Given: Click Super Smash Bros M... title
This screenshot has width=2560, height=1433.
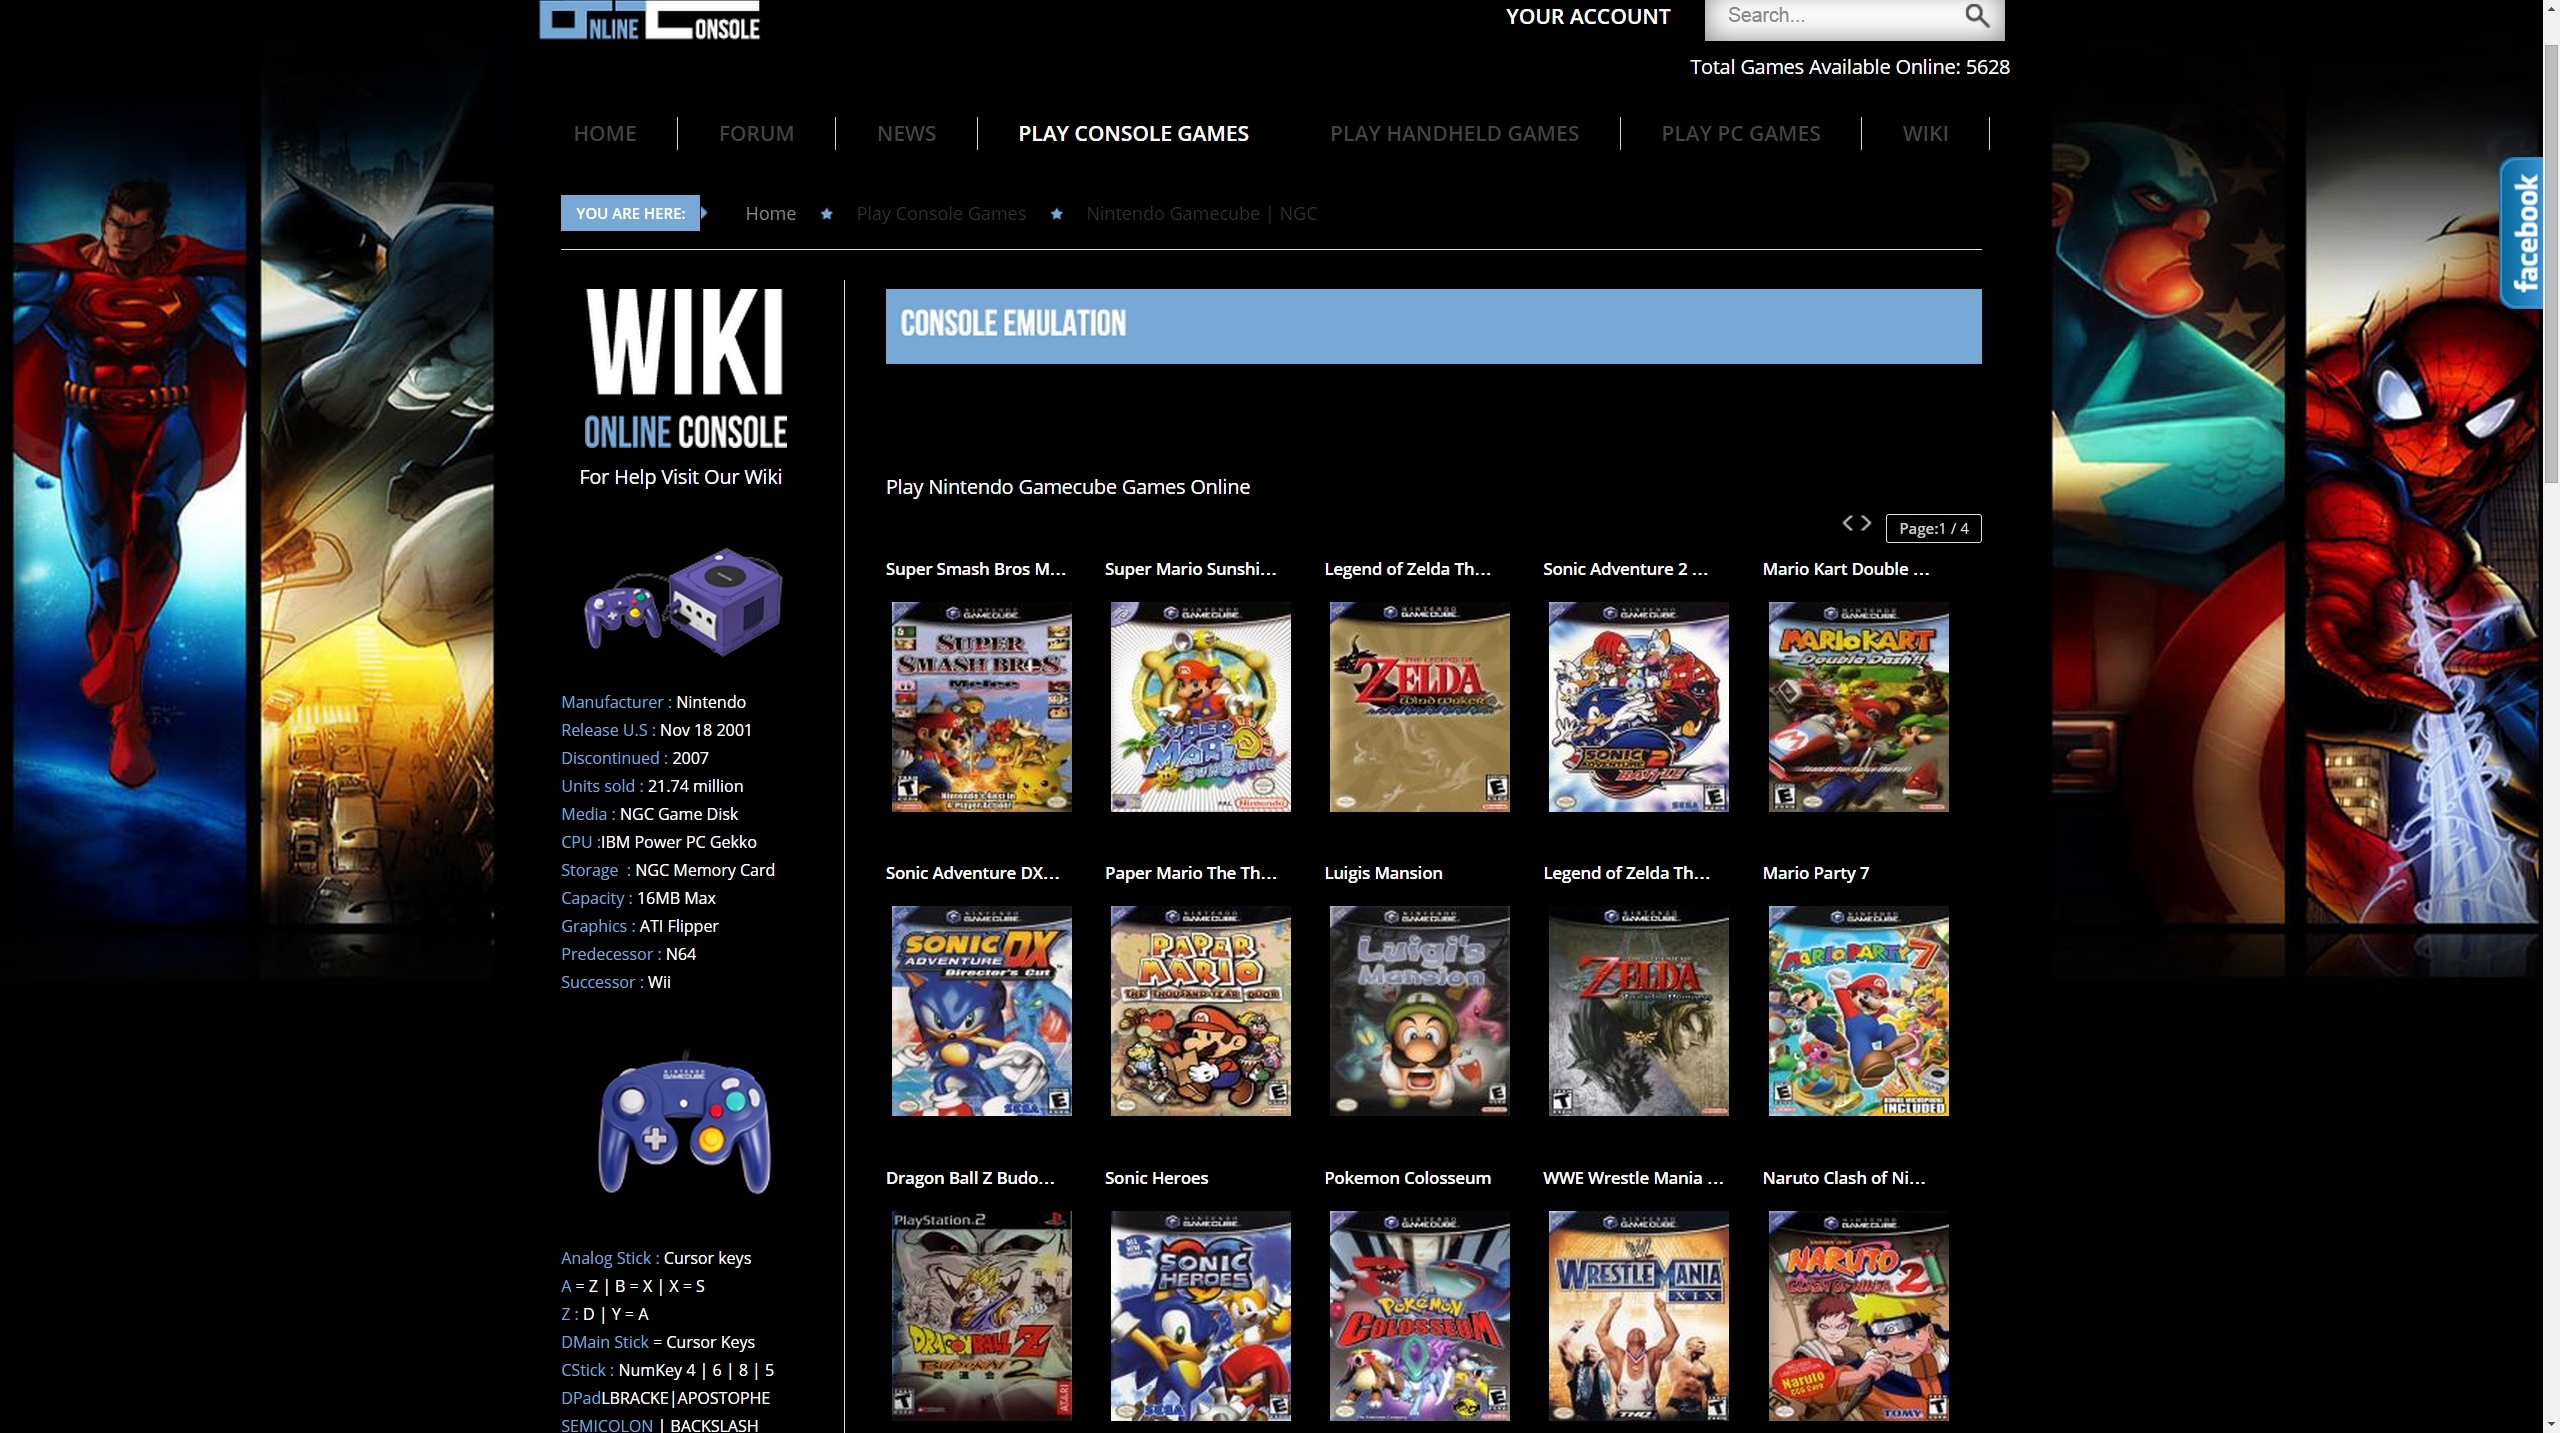Looking at the screenshot, I should point(975,569).
